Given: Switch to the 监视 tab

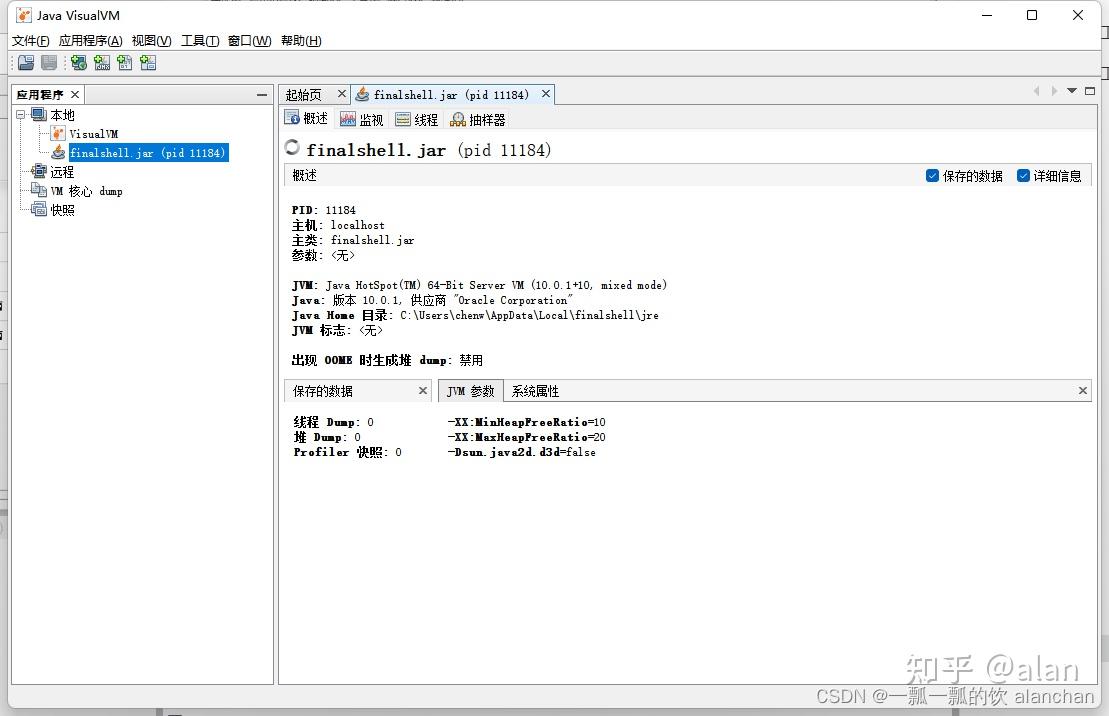Looking at the screenshot, I should [364, 117].
